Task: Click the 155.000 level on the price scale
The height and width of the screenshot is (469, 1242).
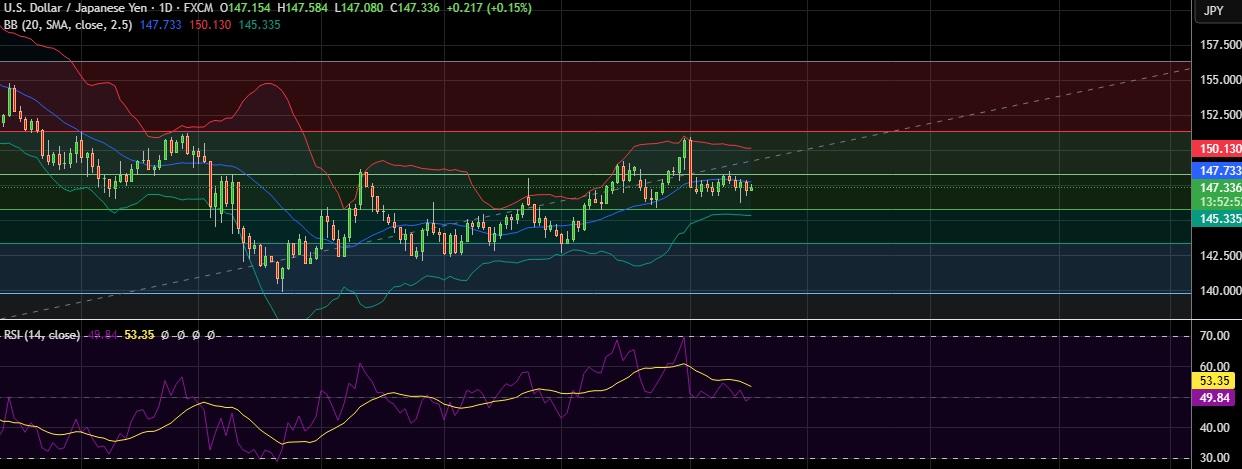Action: pos(1218,80)
